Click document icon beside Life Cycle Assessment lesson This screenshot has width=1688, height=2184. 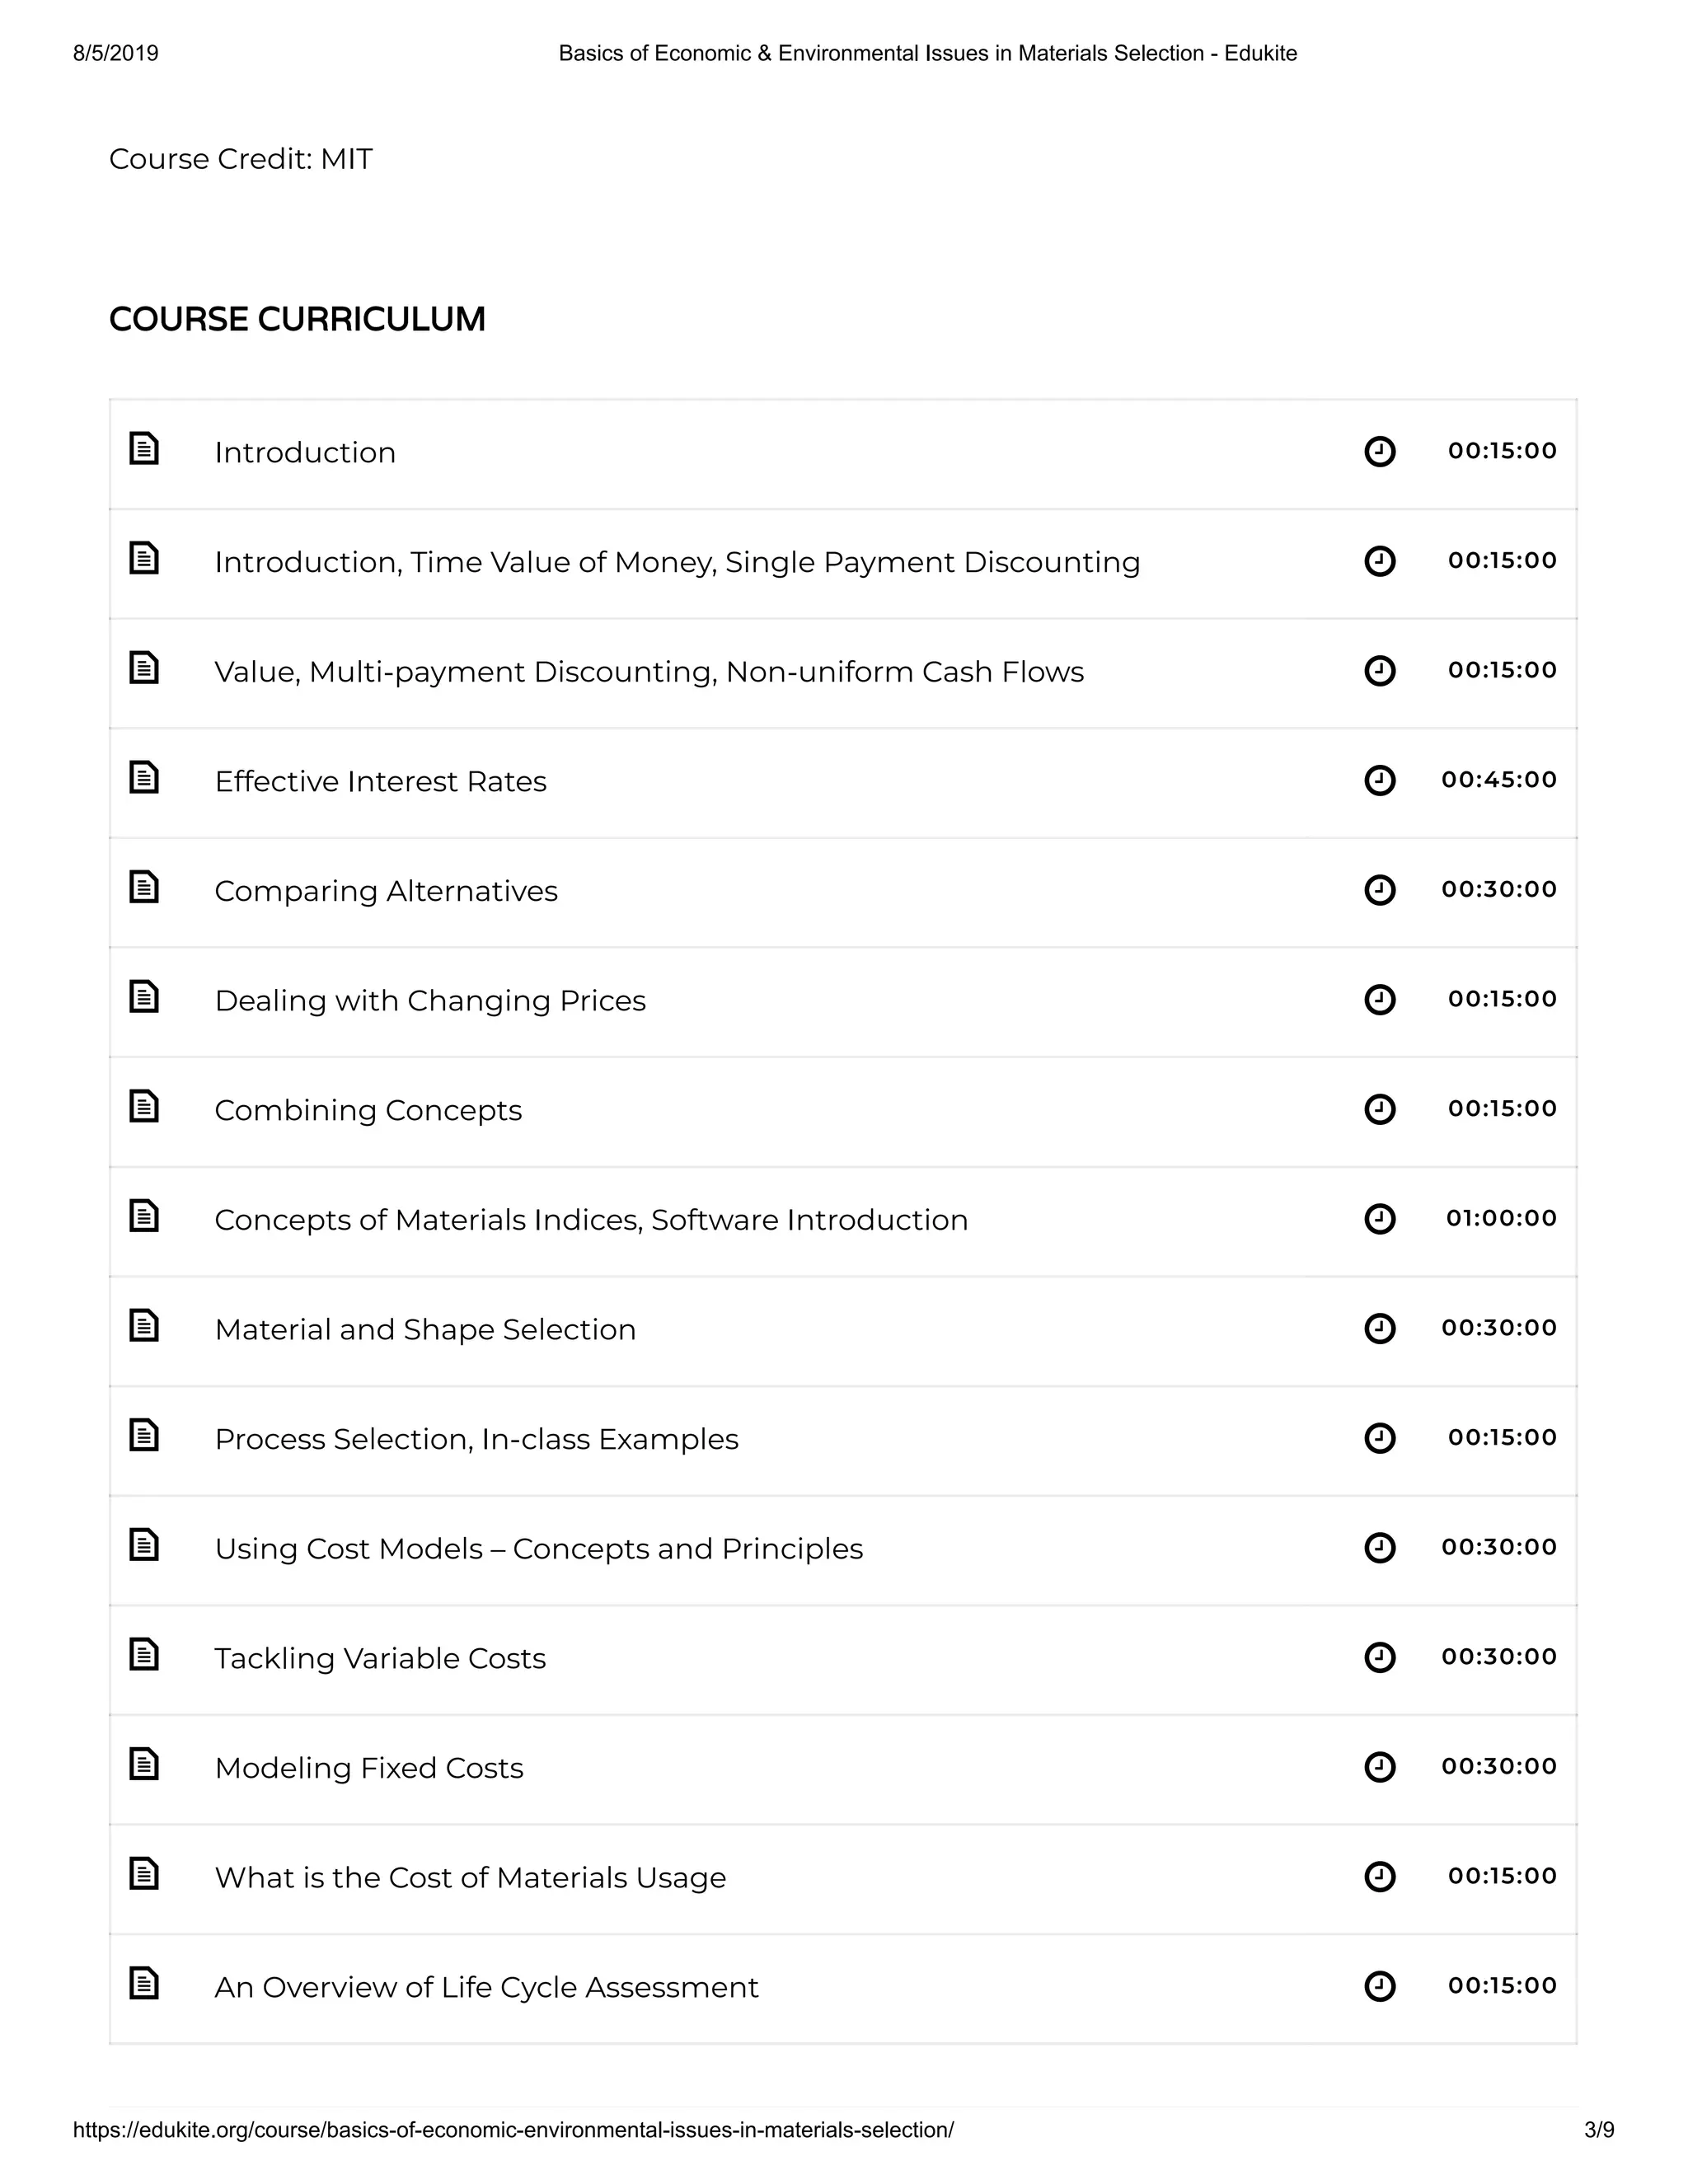[144, 1983]
